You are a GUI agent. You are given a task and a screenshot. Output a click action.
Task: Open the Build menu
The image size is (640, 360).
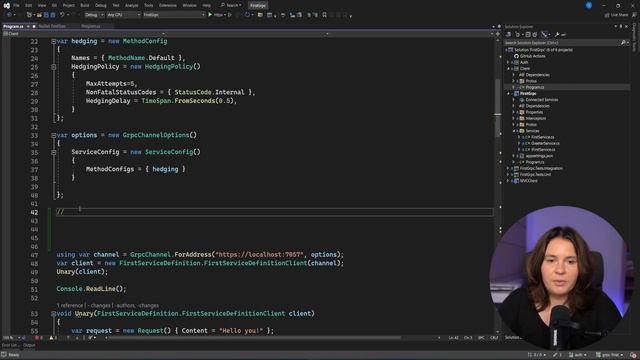tap(84, 5)
